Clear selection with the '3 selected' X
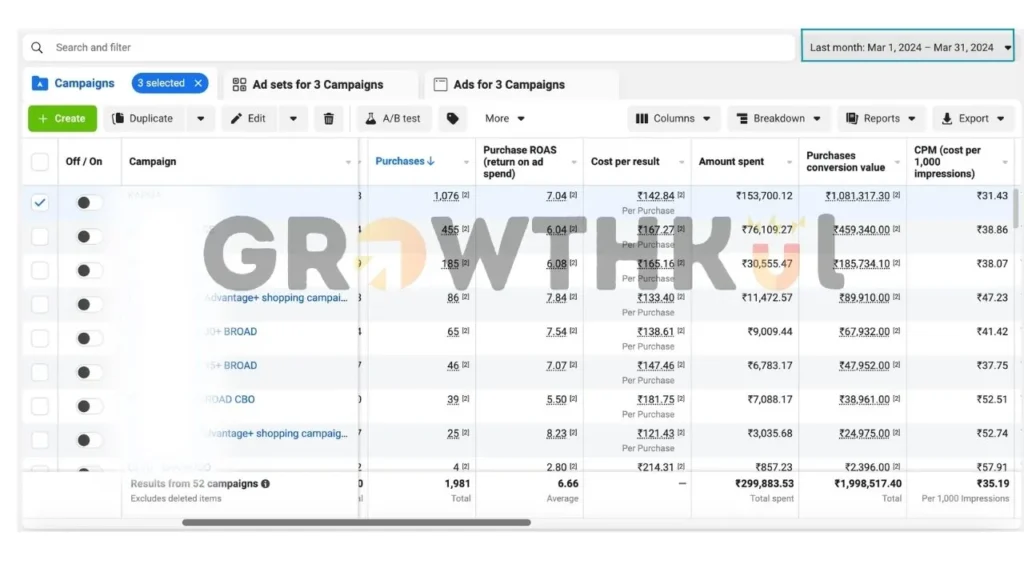 [x=198, y=84]
